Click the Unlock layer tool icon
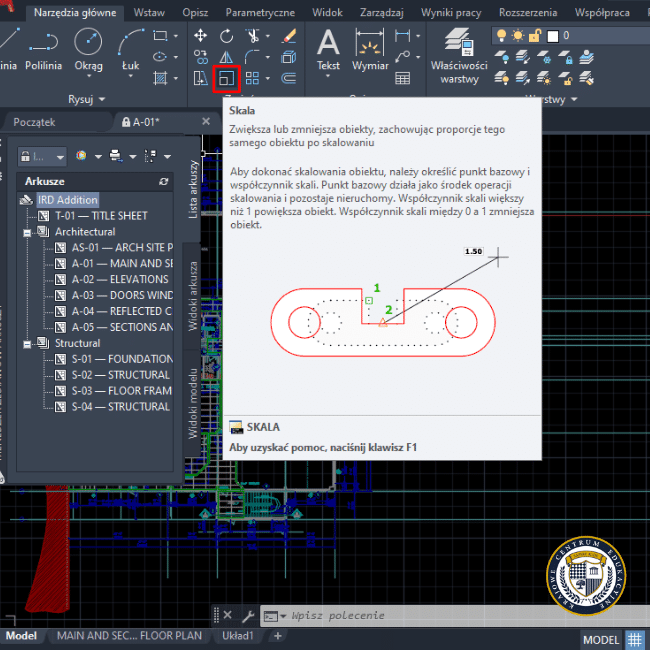Viewport: 650px width, 650px height. [x=565, y=78]
